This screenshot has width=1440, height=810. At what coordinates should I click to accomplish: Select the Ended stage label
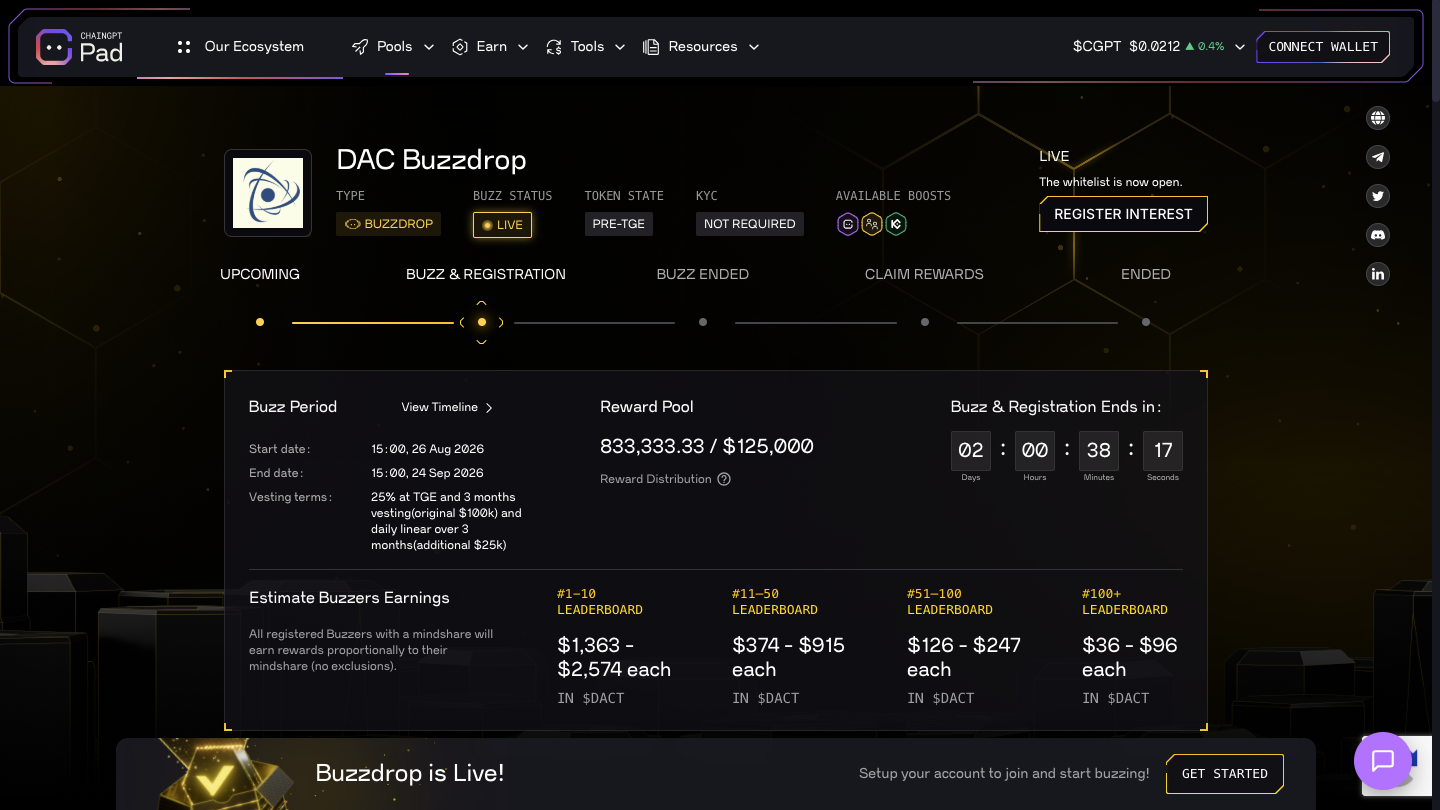point(1146,274)
